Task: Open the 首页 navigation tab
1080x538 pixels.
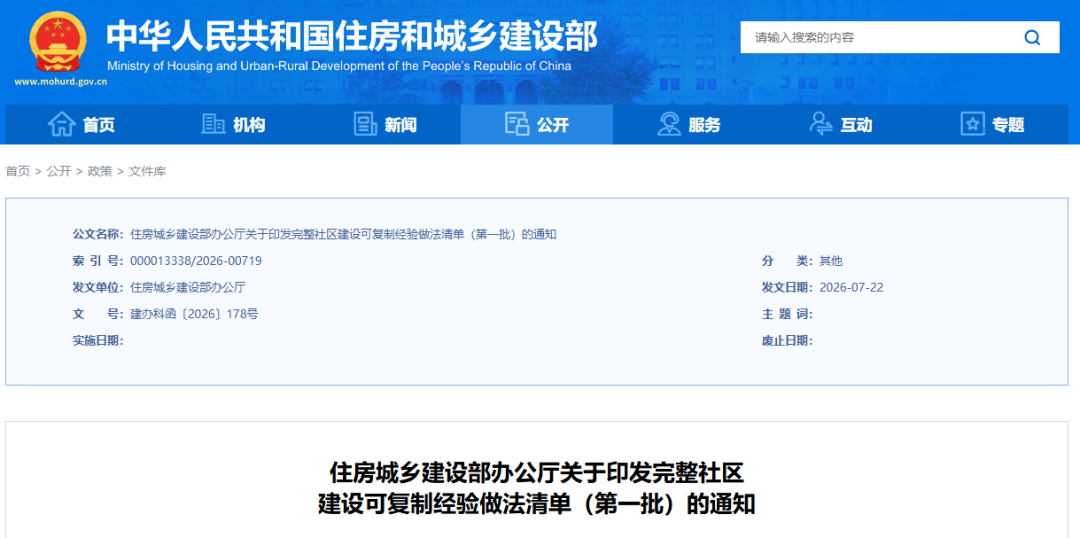Action: (81, 125)
